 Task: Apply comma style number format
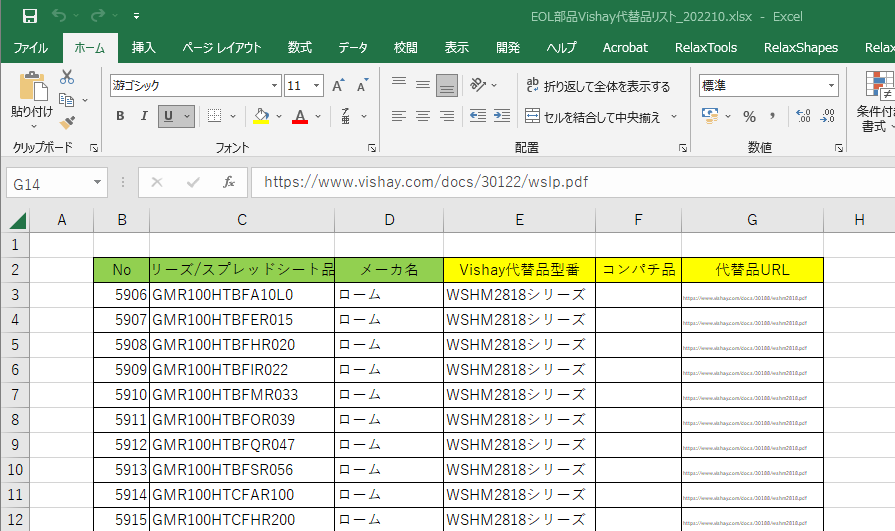[772, 116]
